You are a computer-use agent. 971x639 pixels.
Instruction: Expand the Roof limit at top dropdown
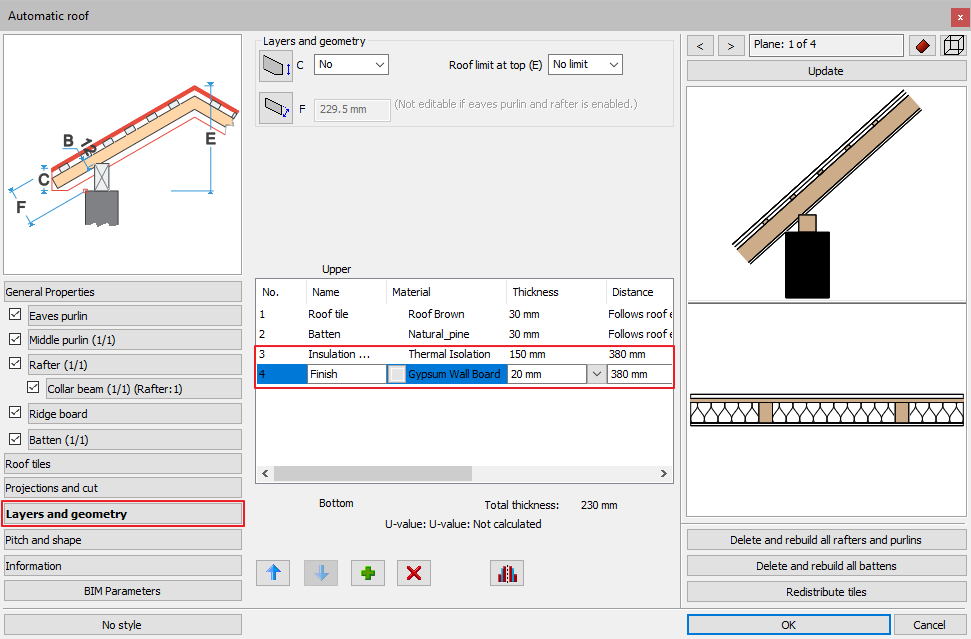585,65
